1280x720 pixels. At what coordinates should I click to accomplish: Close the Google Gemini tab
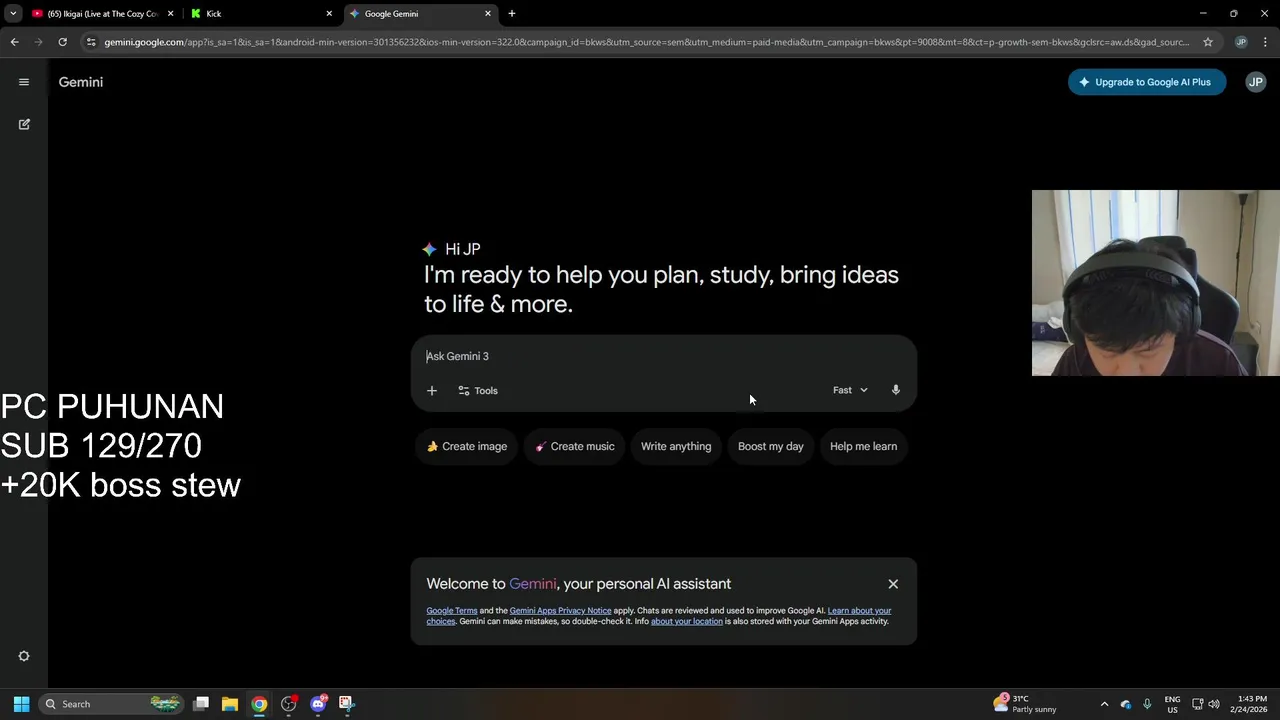(x=488, y=14)
